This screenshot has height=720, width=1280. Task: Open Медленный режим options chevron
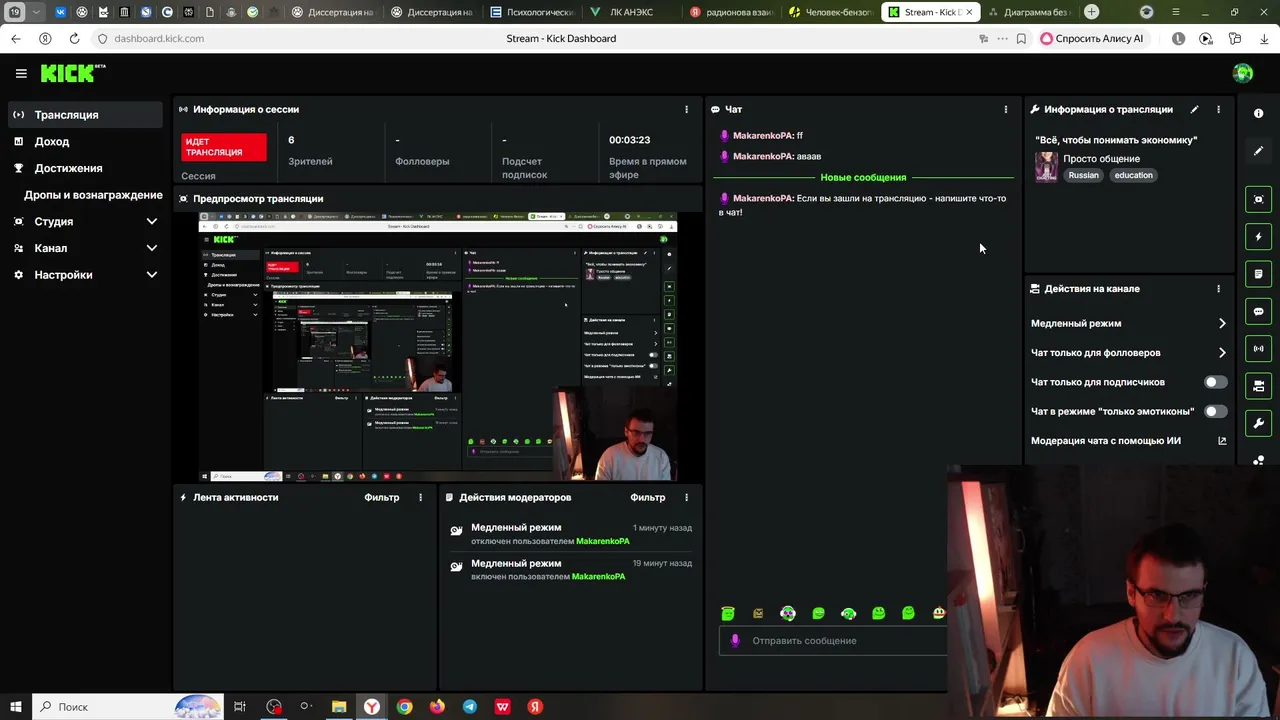[1222, 324]
